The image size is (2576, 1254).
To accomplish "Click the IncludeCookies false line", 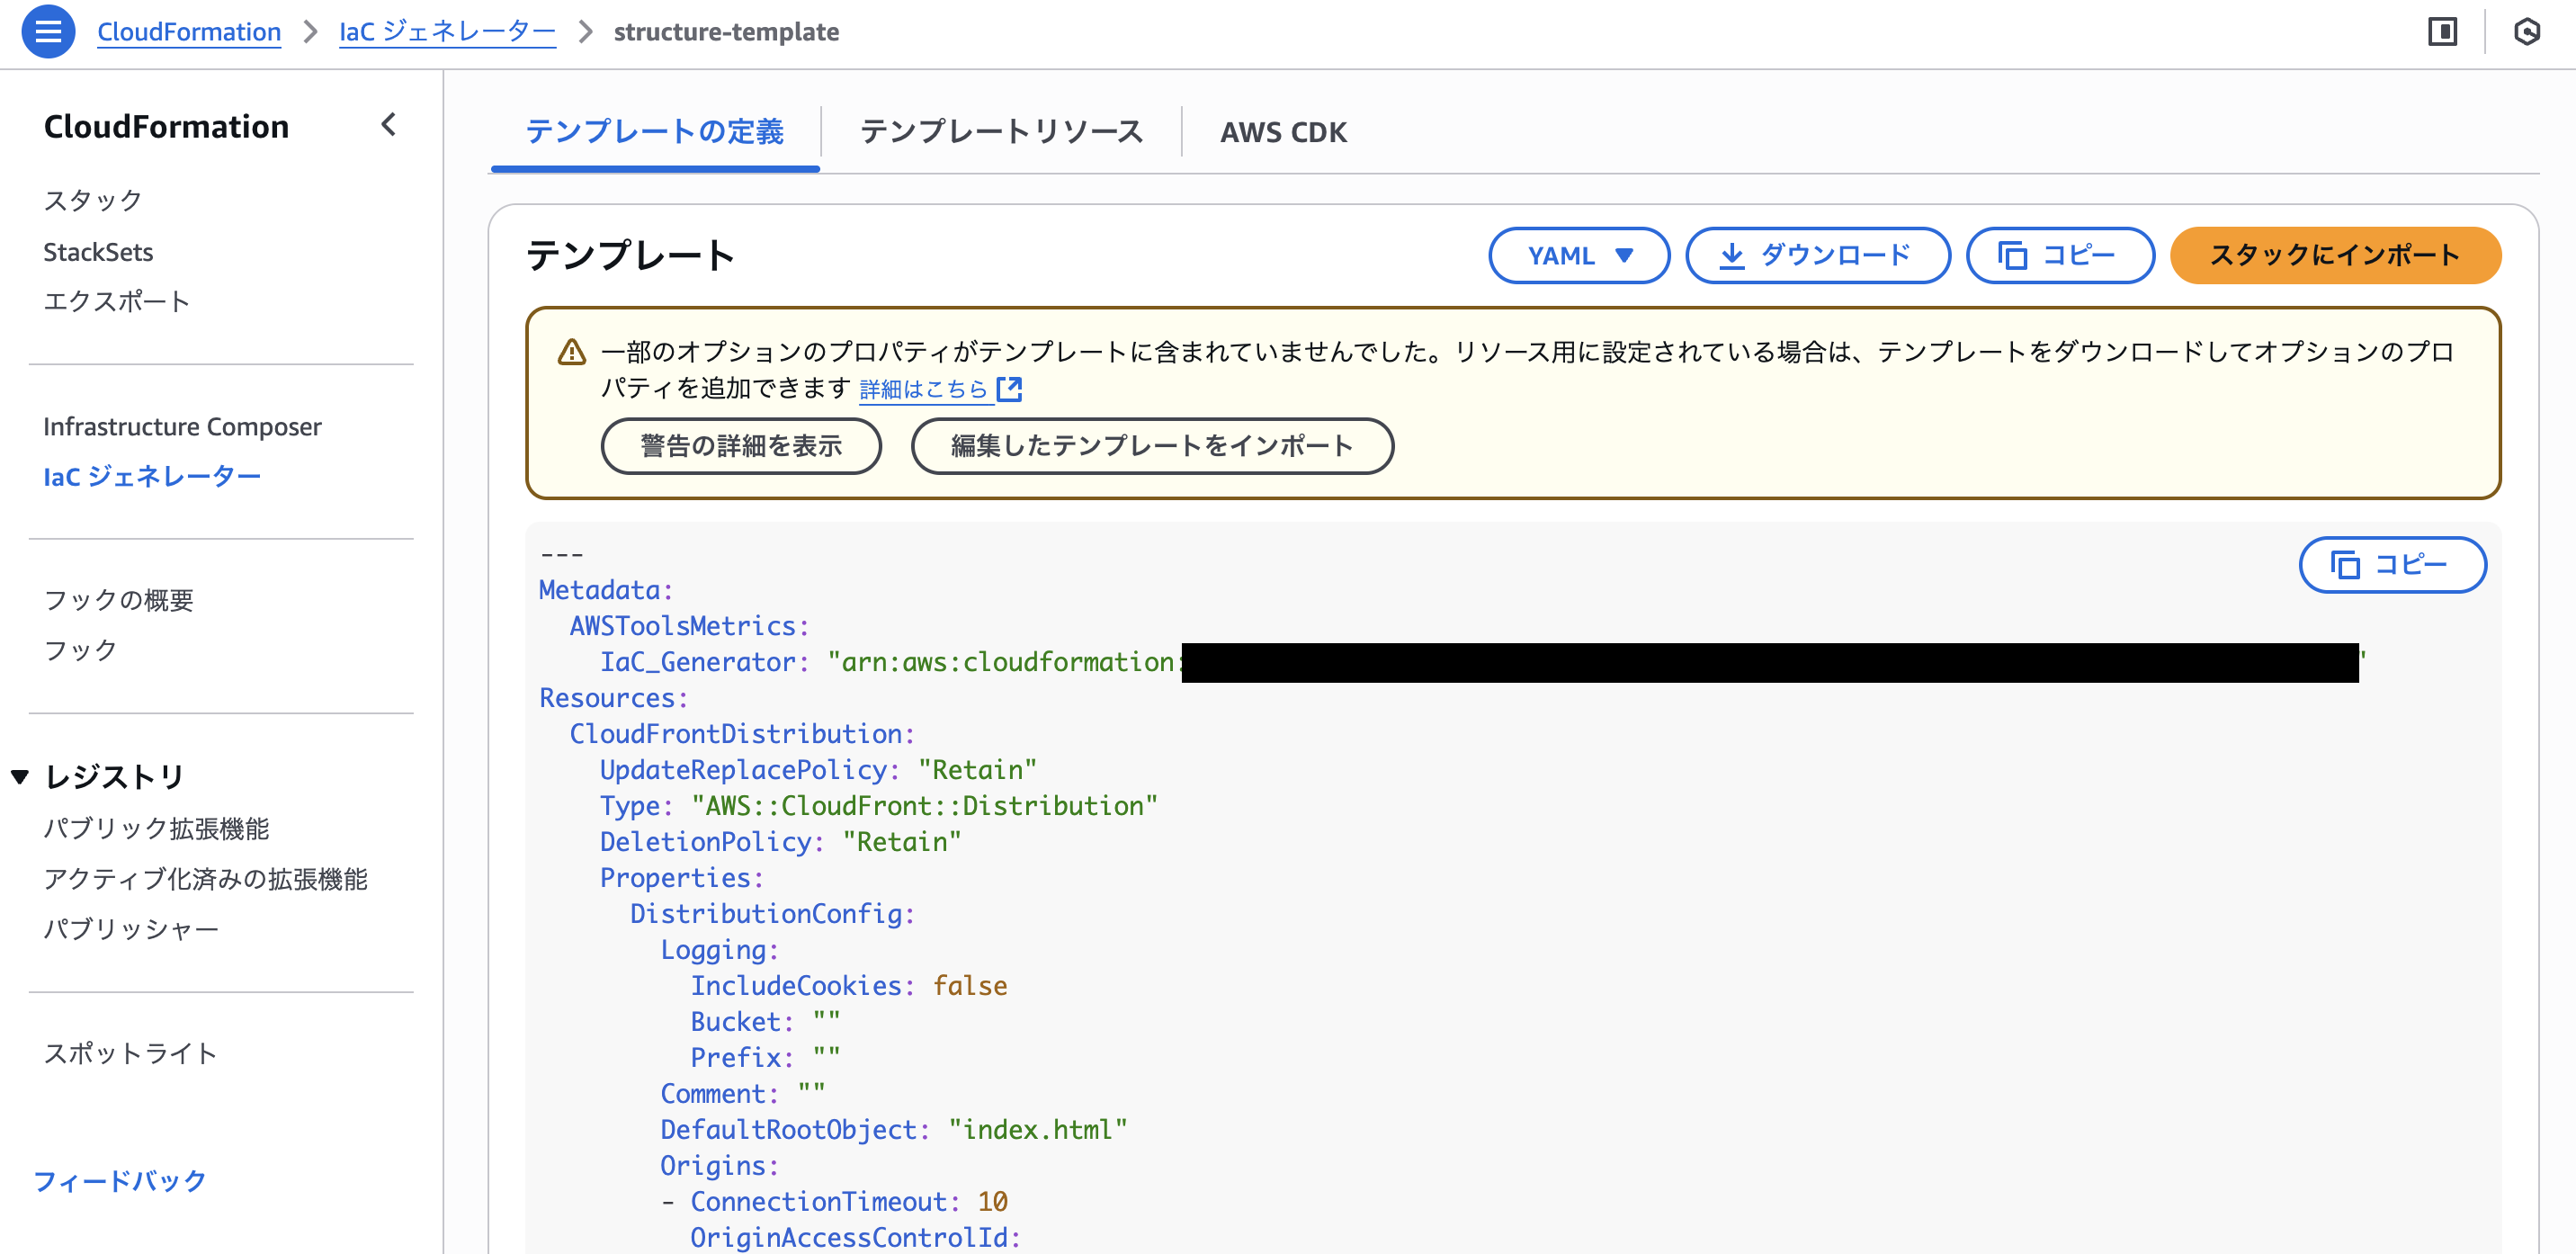I will (x=849, y=986).
